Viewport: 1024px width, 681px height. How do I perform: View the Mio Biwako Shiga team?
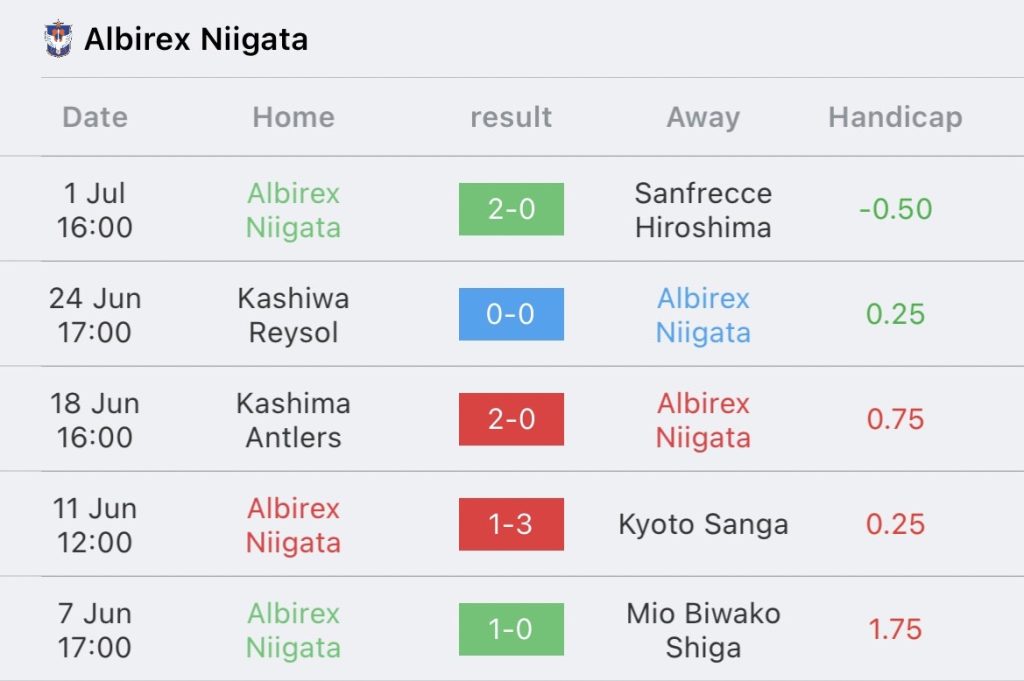(x=703, y=630)
